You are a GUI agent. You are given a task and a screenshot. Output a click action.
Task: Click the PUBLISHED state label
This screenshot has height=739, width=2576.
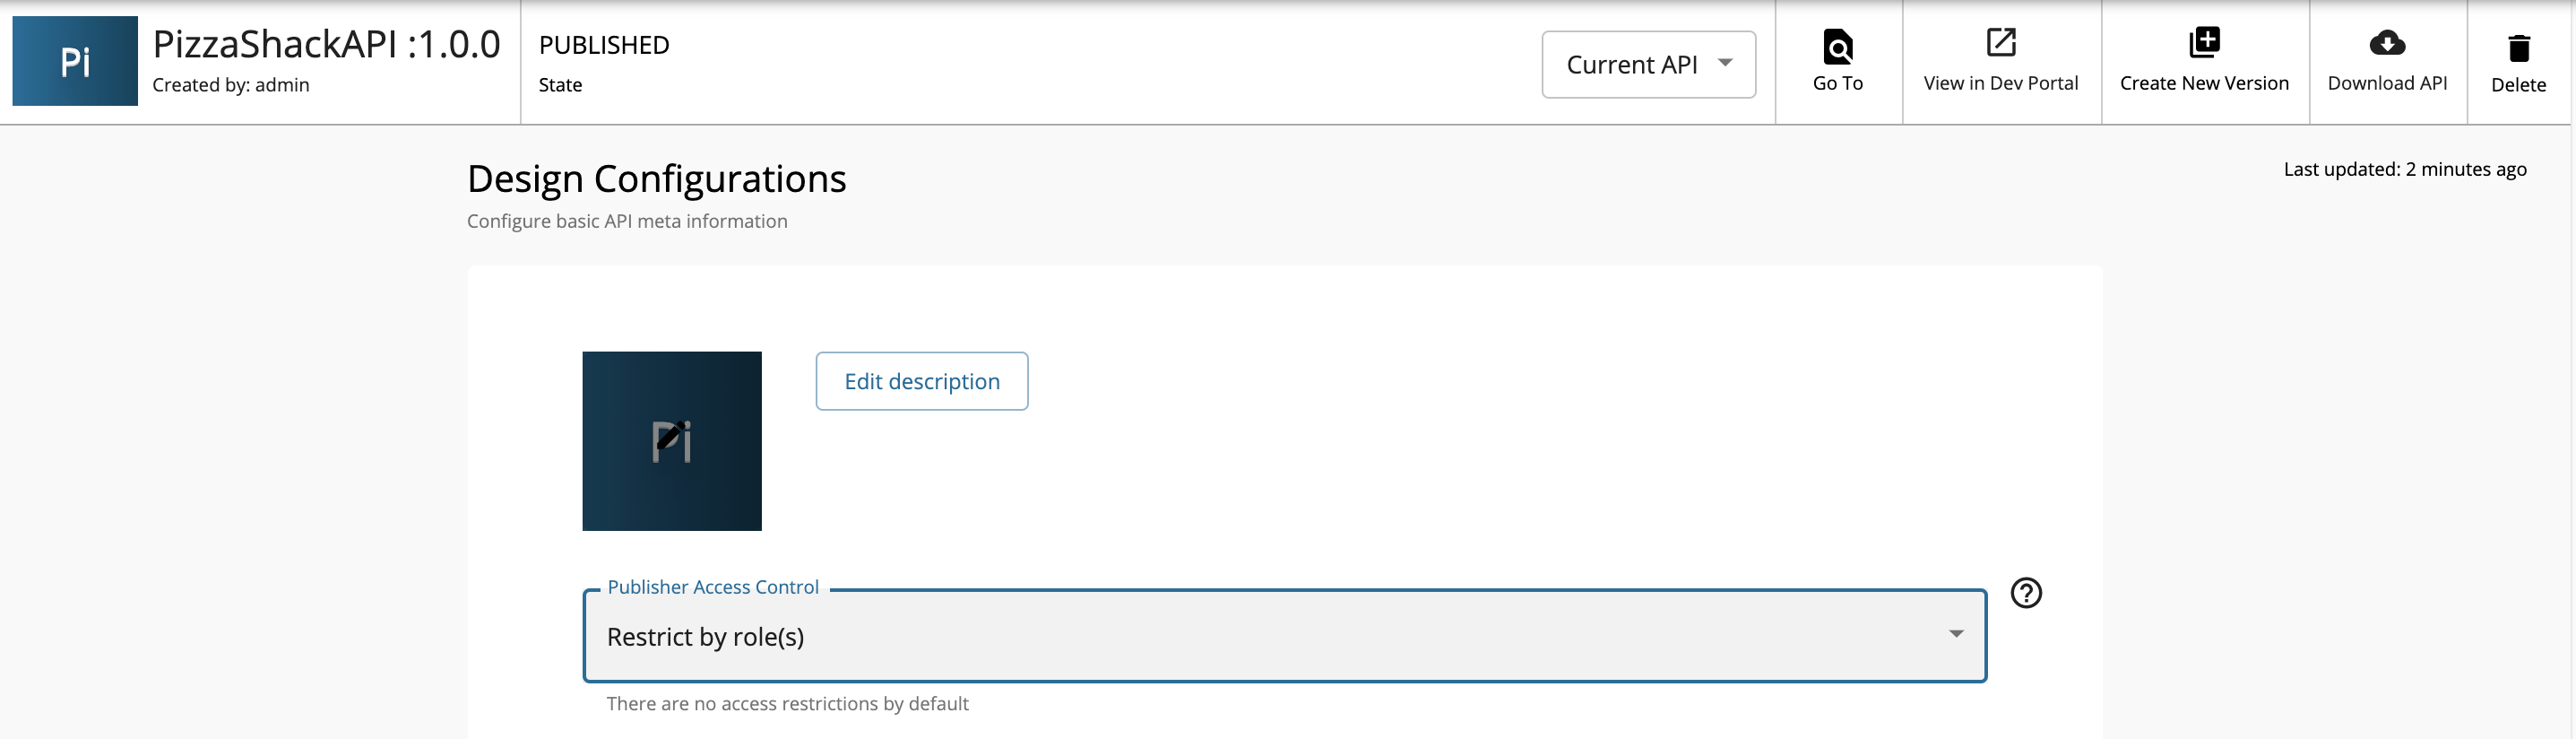(604, 45)
